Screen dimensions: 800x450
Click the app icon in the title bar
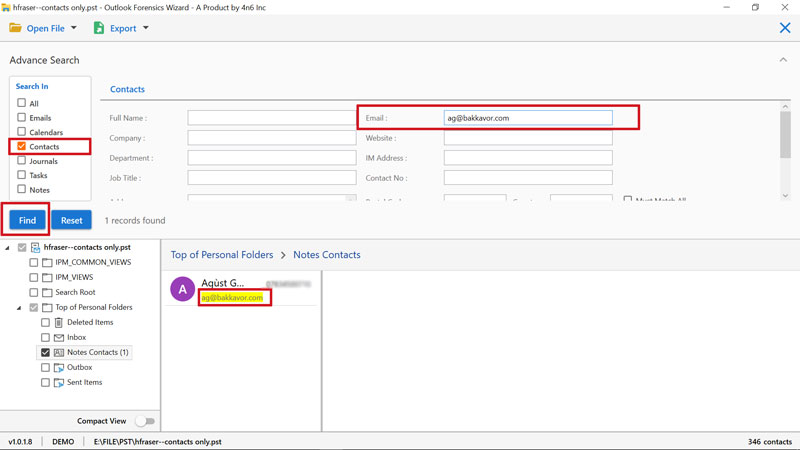coord(6,8)
